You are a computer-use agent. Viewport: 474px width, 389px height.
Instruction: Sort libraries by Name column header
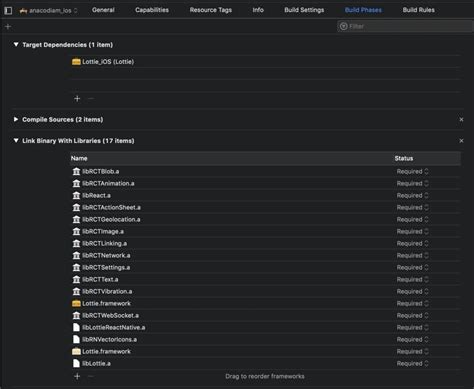[x=79, y=158]
